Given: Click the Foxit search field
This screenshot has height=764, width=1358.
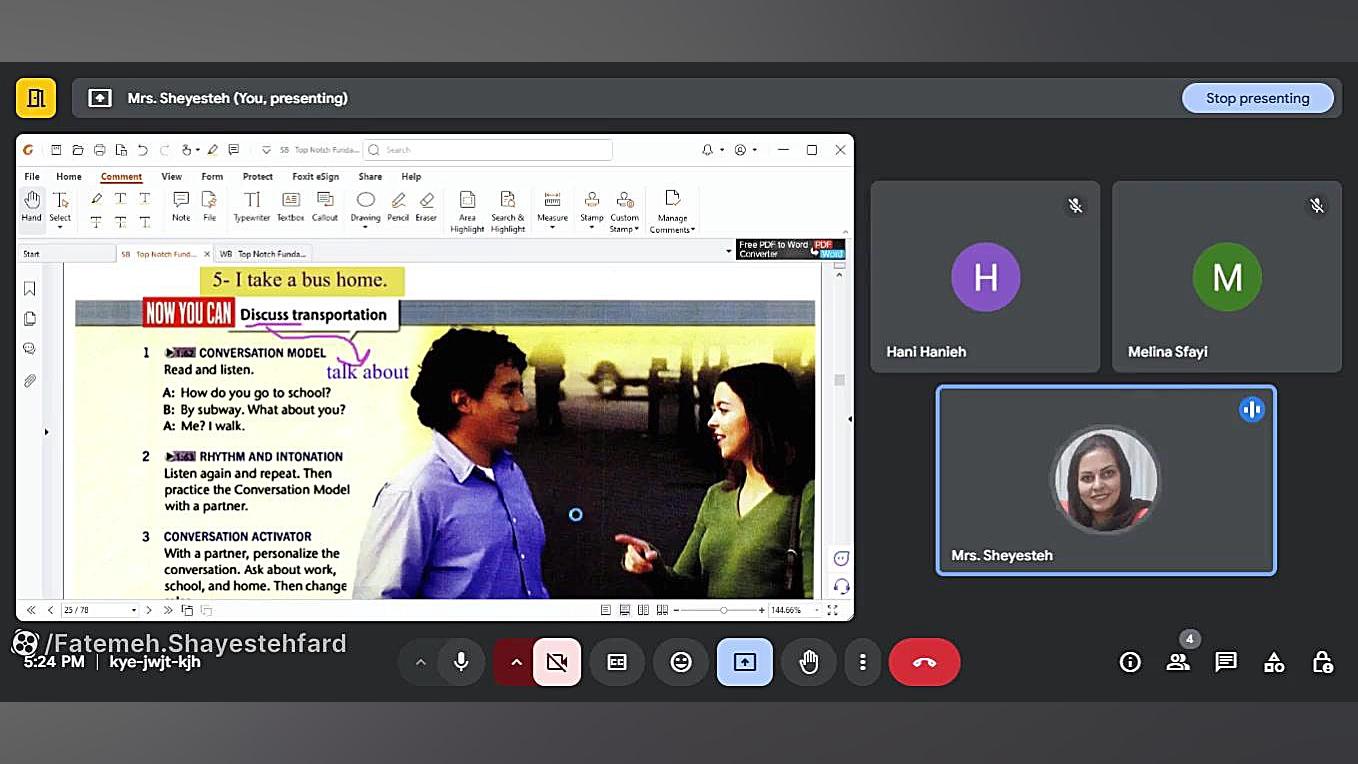Looking at the screenshot, I should 487,150.
